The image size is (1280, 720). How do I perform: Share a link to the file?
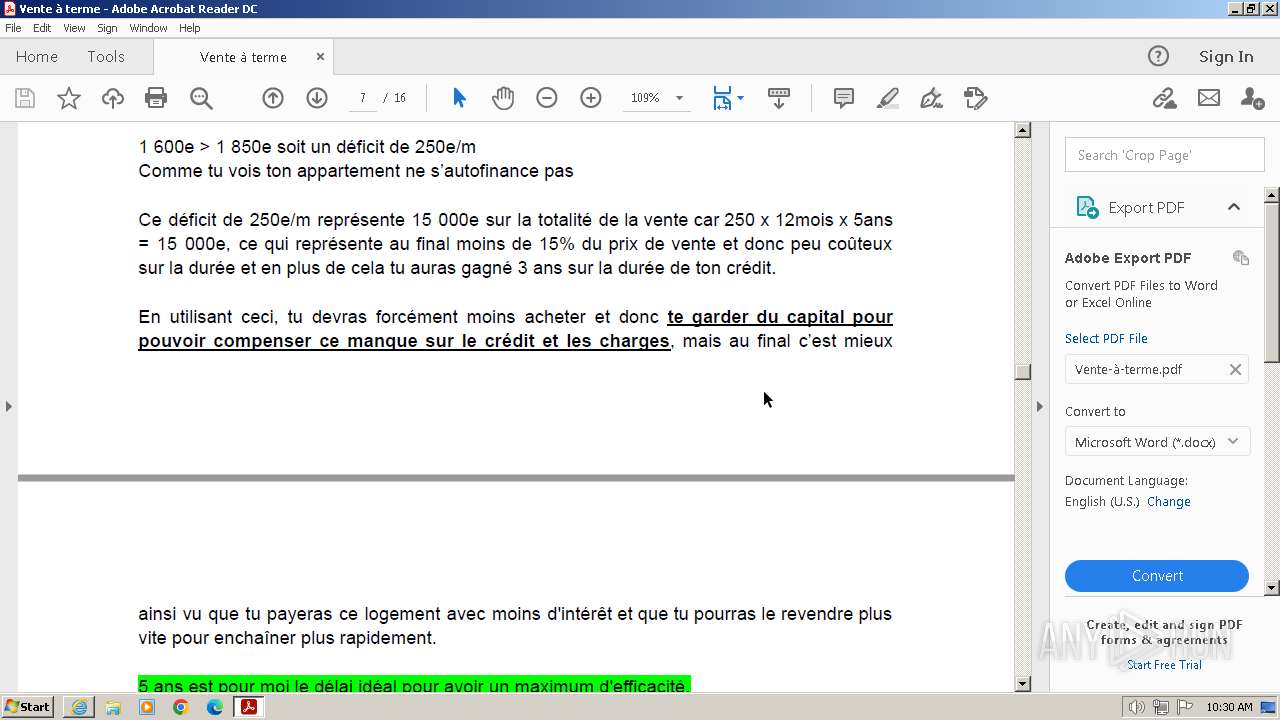[1164, 98]
